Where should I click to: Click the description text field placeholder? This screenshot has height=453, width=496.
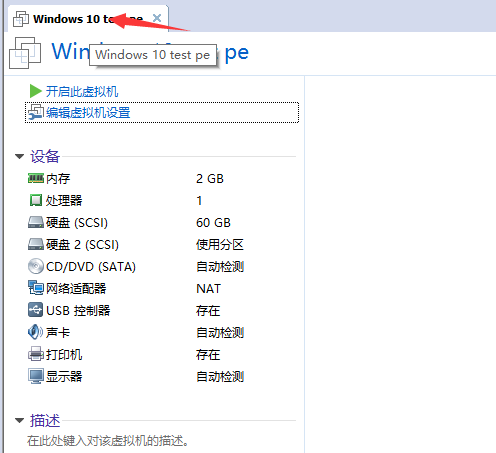click(x=108, y=441)
